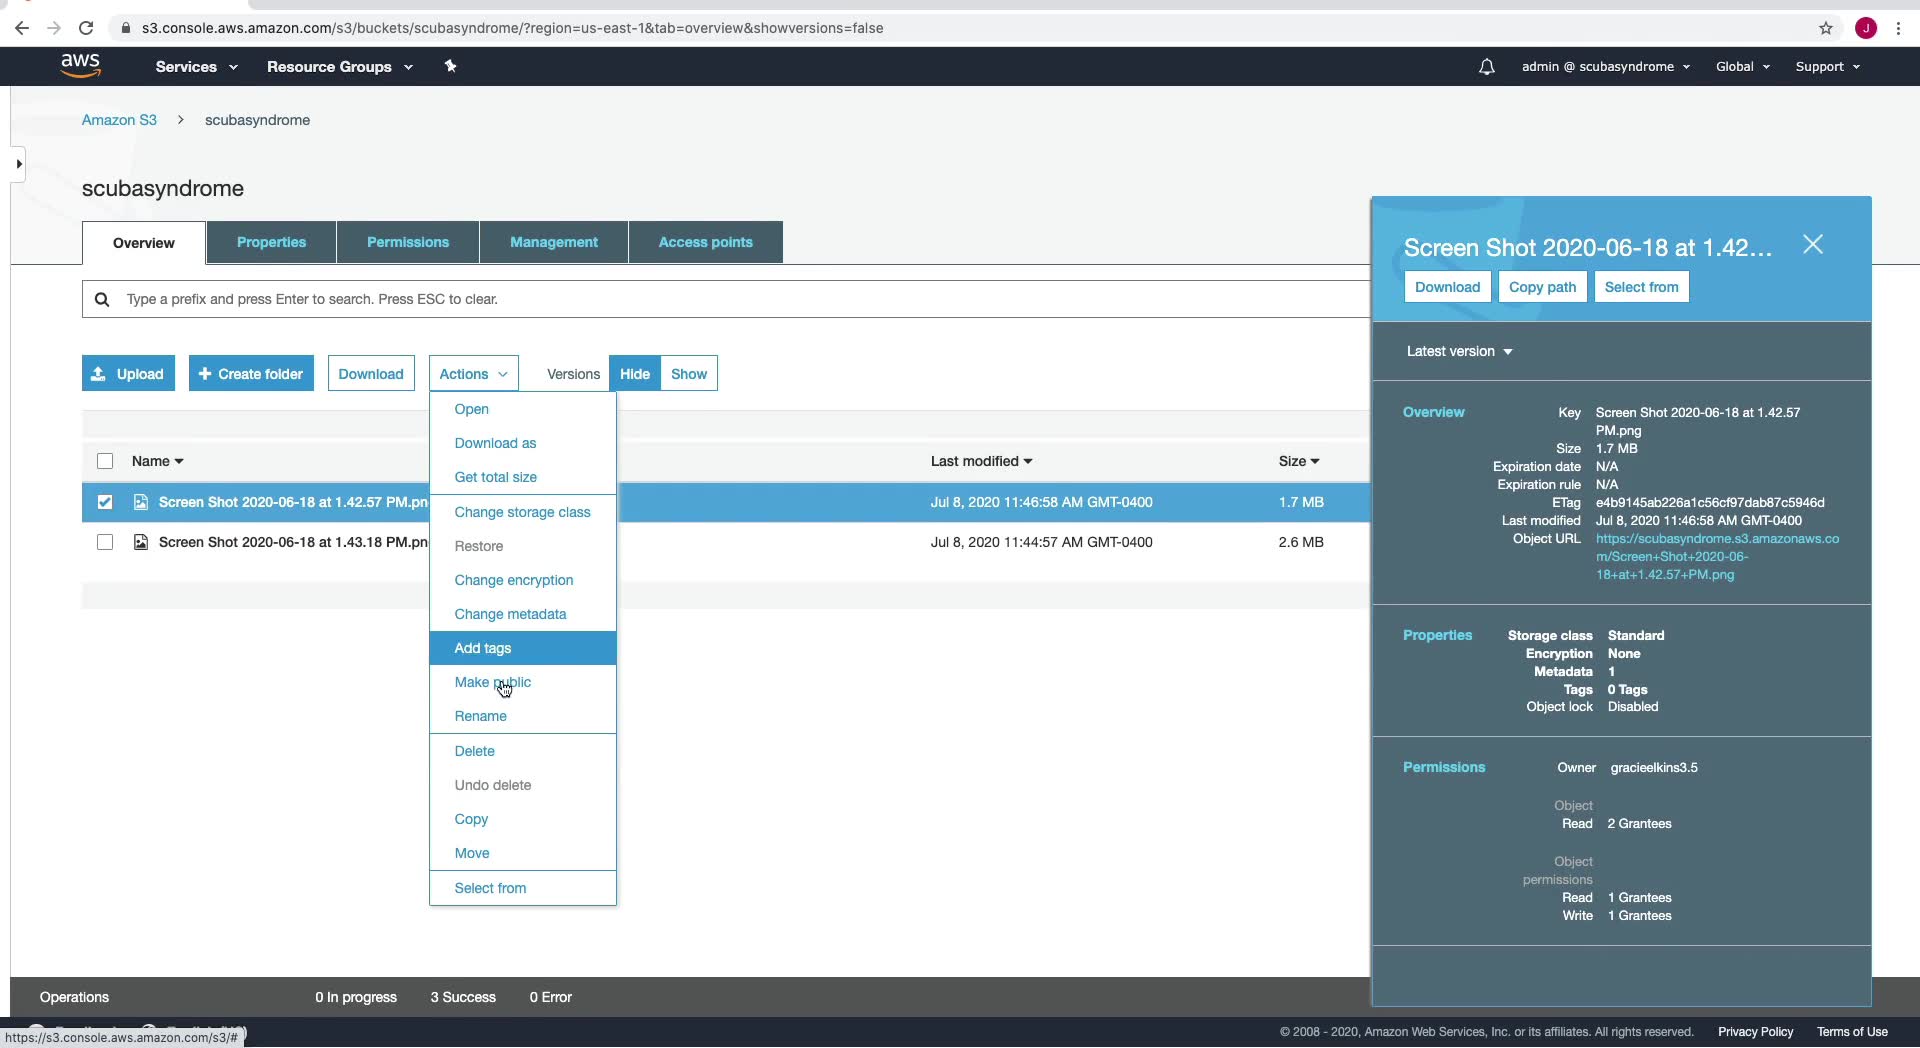This screenshot has height=1048, width=1920.
Task: Set Versions toggle to Hide
Action: pos(635,374)
